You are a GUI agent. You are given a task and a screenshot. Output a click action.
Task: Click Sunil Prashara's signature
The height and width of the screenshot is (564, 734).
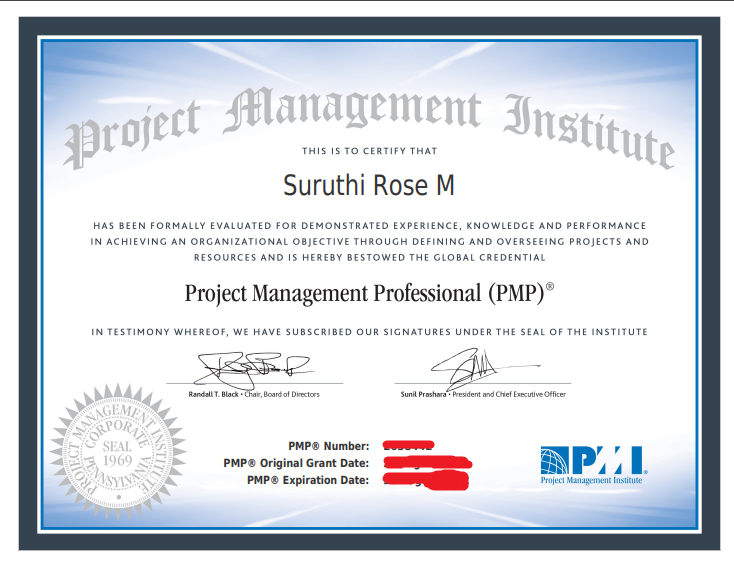[484, 369]
